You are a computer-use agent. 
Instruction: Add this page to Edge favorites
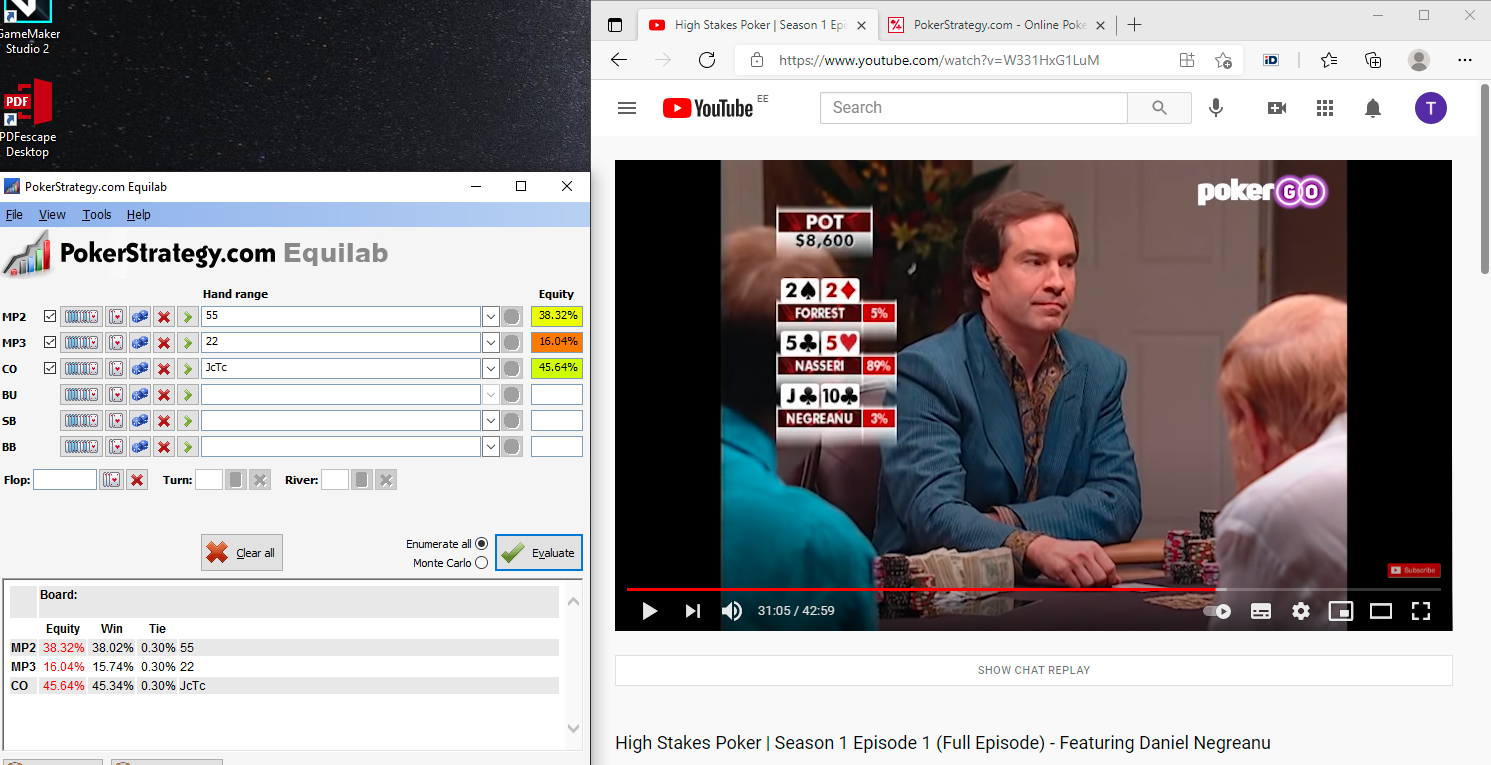(1223, 60)
